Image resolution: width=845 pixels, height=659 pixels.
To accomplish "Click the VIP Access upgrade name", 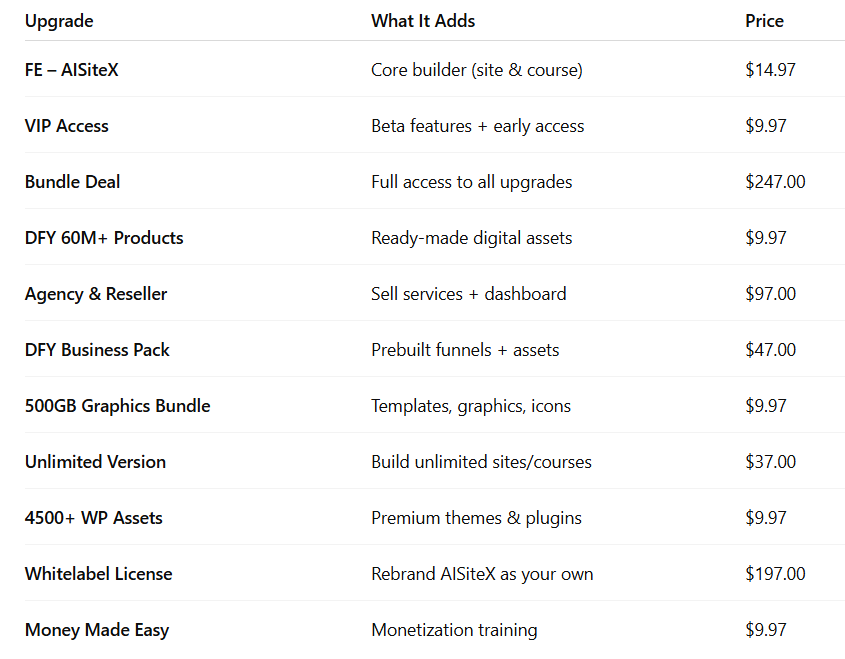I will pyautogui.click(x=66, y=126).
